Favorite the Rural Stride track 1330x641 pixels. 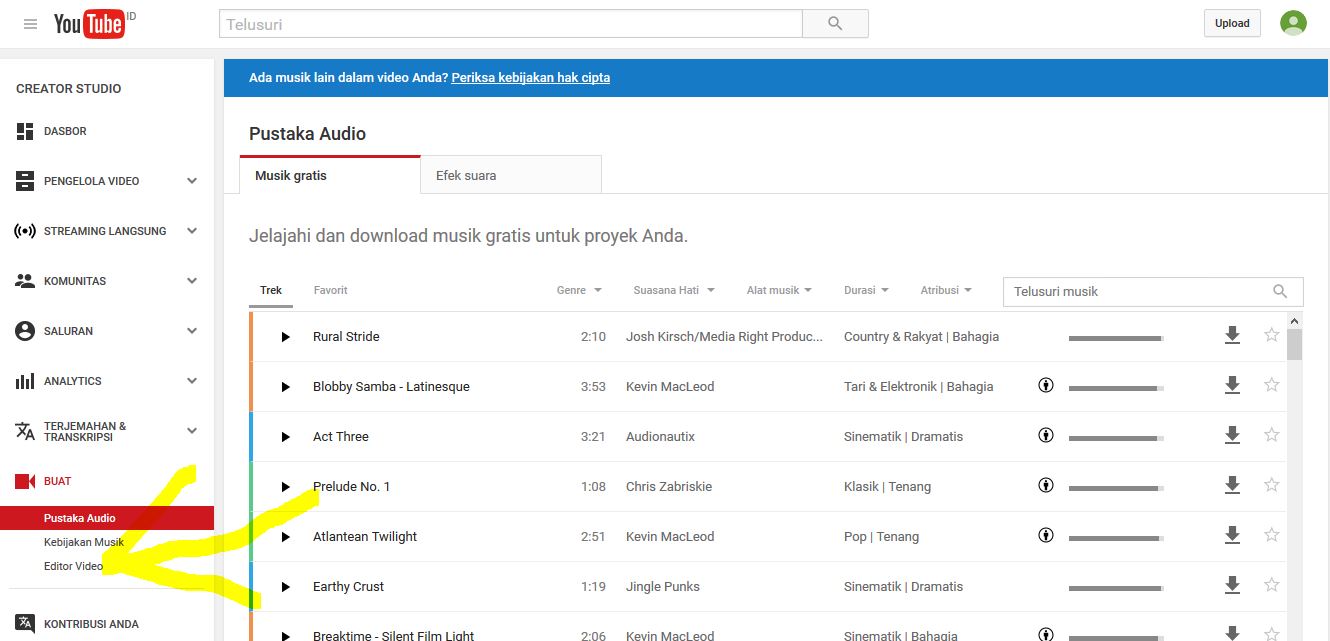(x=1272, y=335)
